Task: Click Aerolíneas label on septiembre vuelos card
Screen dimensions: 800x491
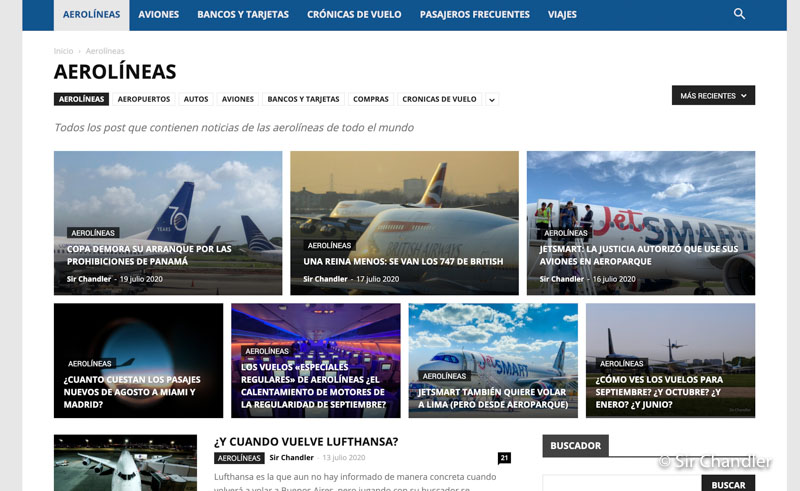Action: click(x=621, y=363)
